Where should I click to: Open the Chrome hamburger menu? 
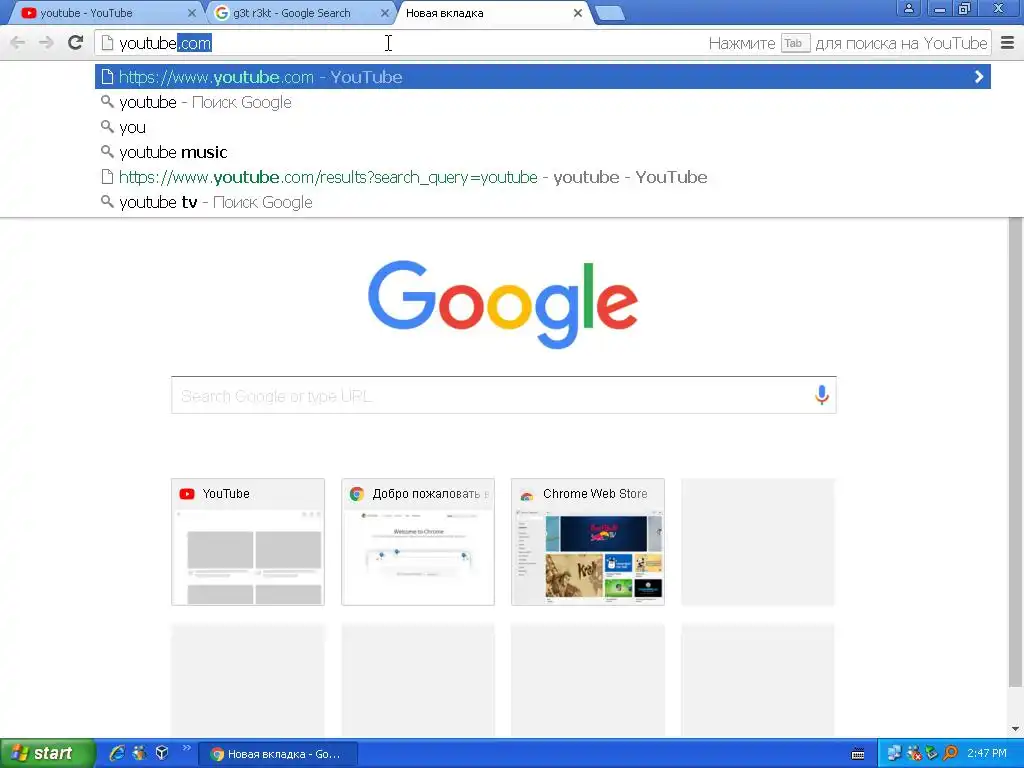pyautogui.click(x=1008, y=43)
